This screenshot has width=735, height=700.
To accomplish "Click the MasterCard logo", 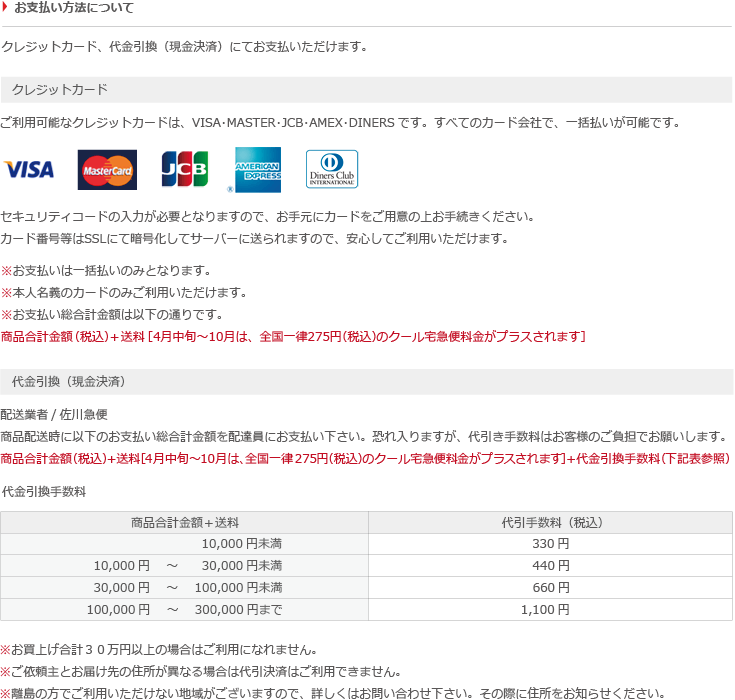I will coord(107,170).
